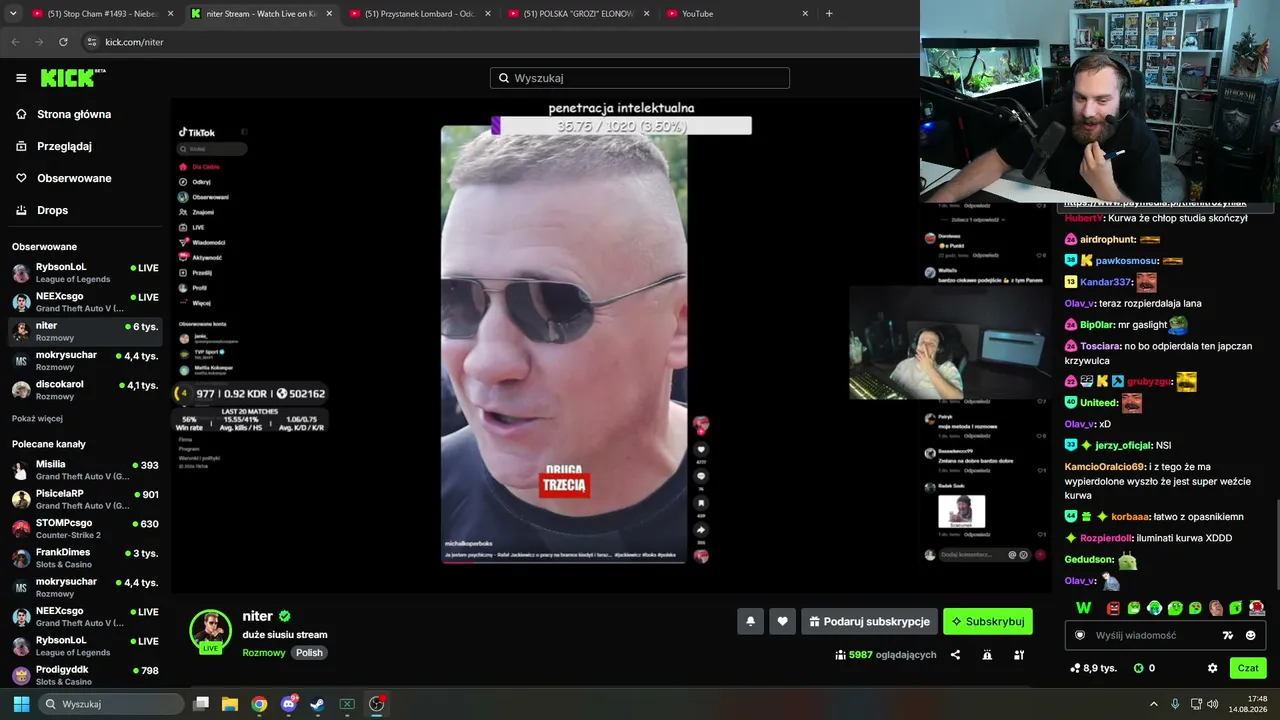1280x720 pixels.
Task: Expand followed list with Pokaż więcej
Action: coord(37,418)
